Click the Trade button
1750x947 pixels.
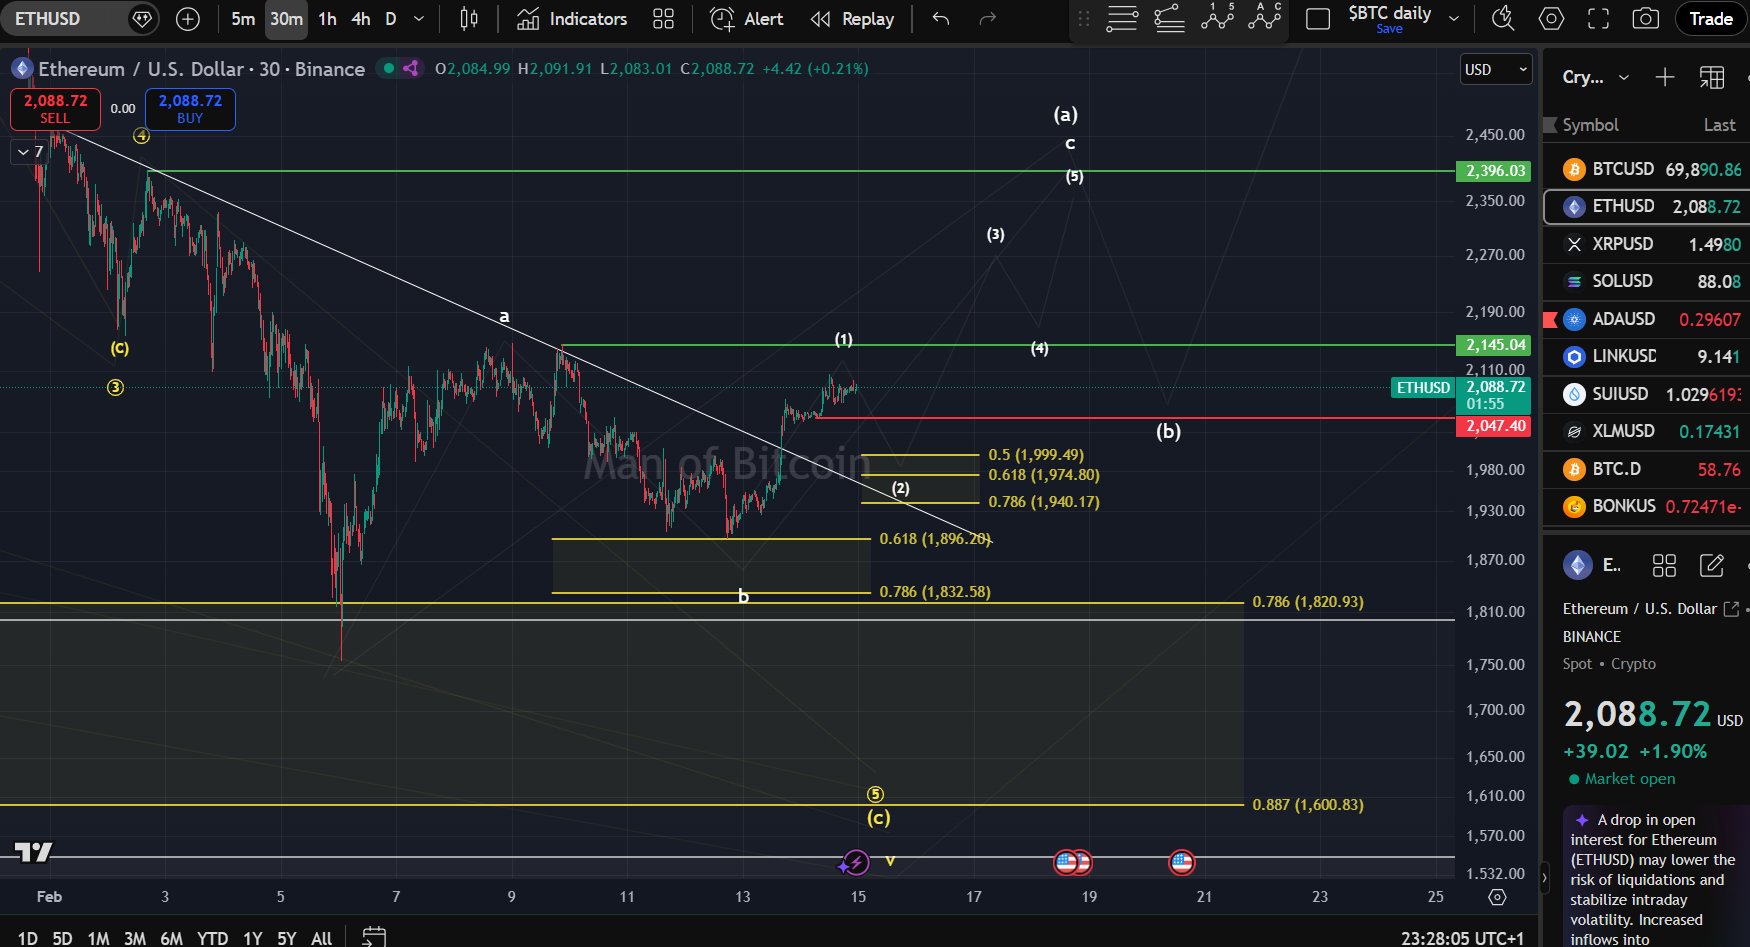tap(1710, 19)
